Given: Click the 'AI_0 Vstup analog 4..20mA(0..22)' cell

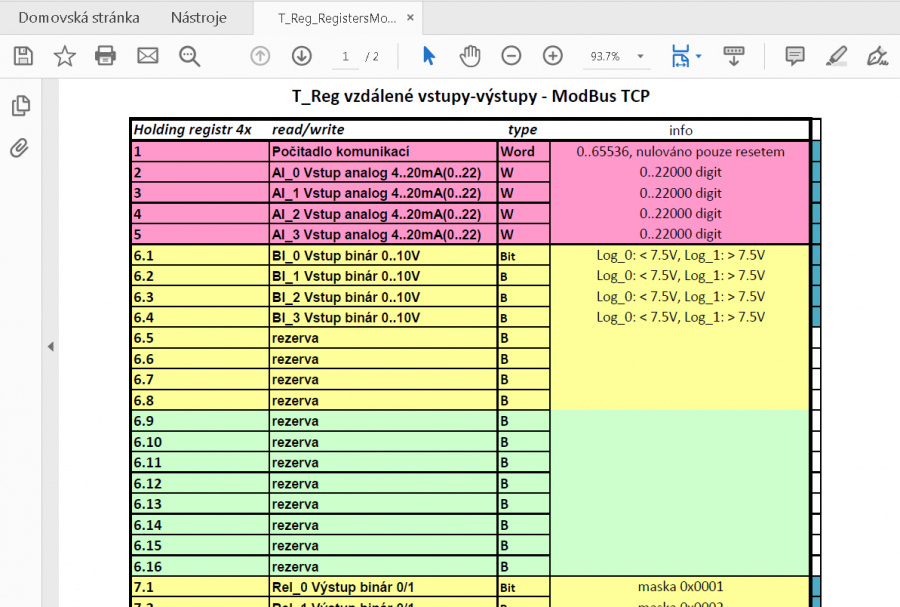Looking at the screenshot, I should pos(383,173).
